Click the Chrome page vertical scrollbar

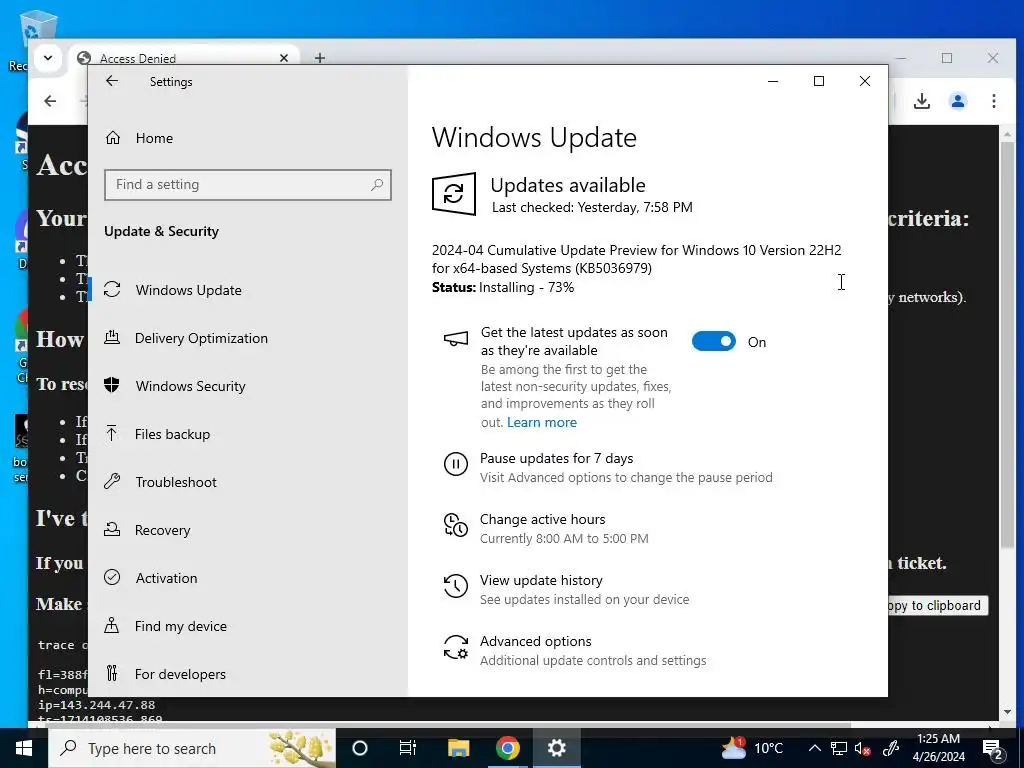coord(1007,346)
